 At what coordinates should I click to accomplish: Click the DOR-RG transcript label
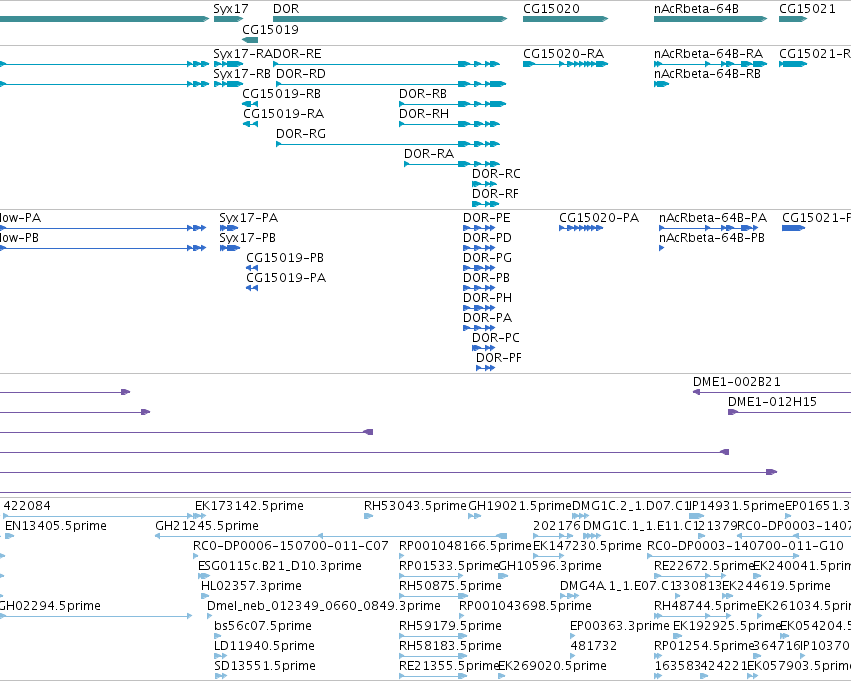(x=301, y=134)
